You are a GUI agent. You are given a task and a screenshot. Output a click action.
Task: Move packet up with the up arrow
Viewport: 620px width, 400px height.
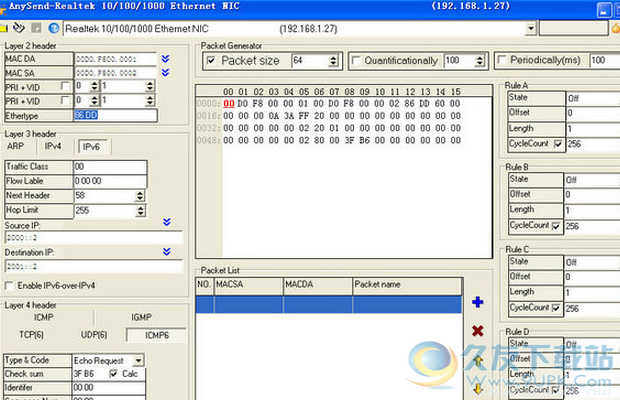[x=478, y=360]
